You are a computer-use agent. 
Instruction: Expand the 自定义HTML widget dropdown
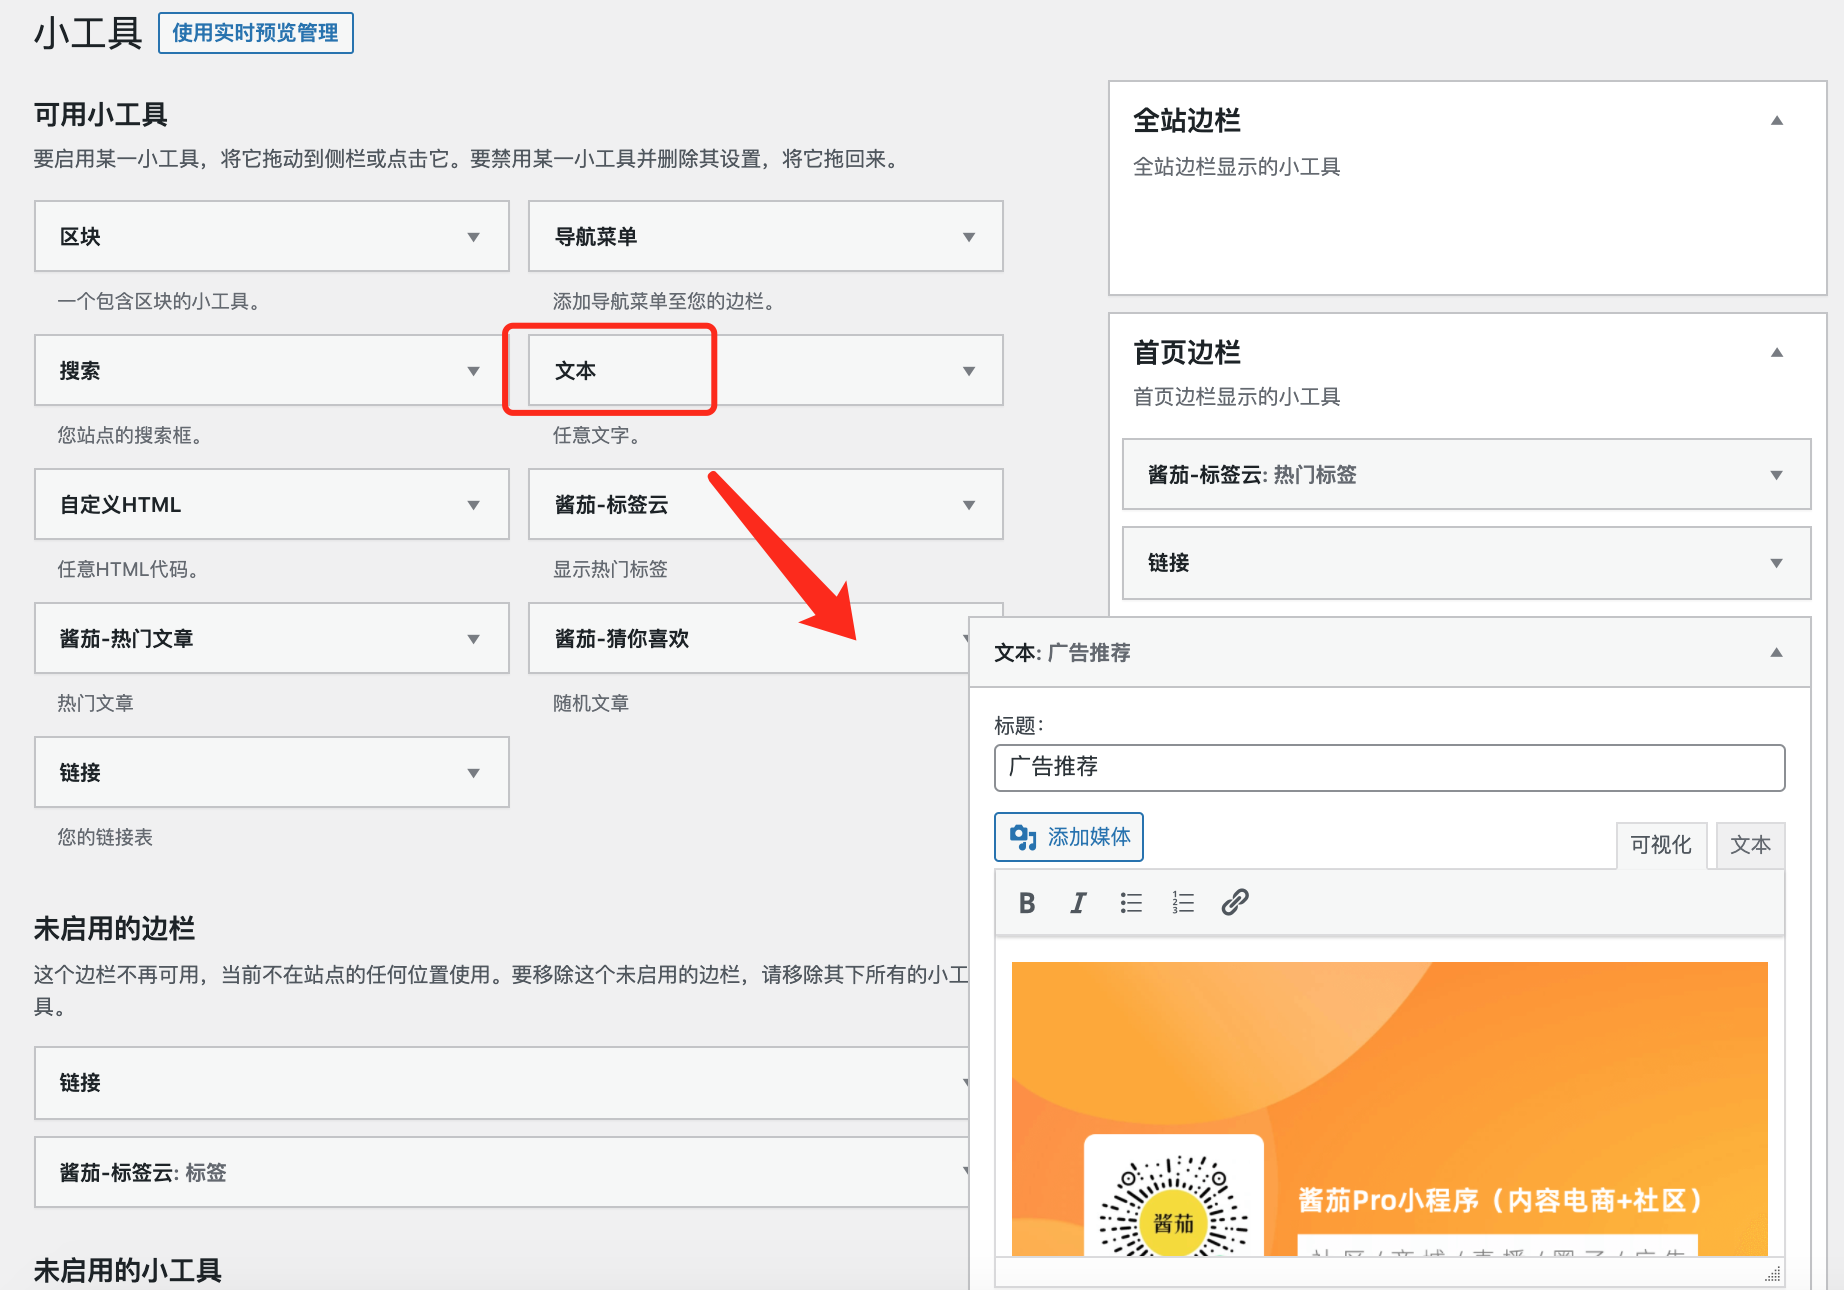pyautogui.click(x=474, y=505)
